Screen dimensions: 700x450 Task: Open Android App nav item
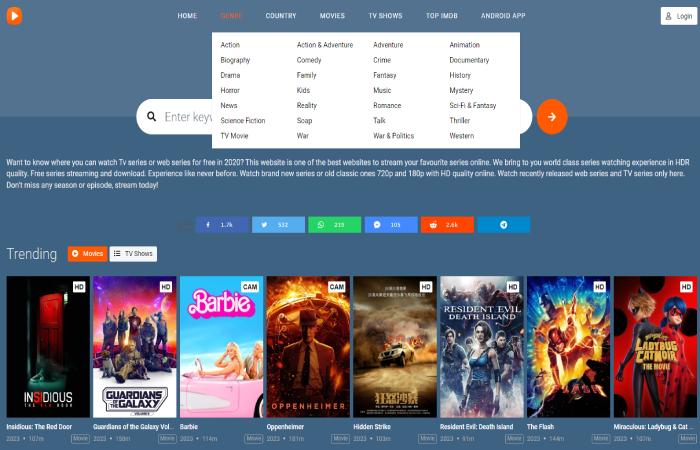pos(503,16)
